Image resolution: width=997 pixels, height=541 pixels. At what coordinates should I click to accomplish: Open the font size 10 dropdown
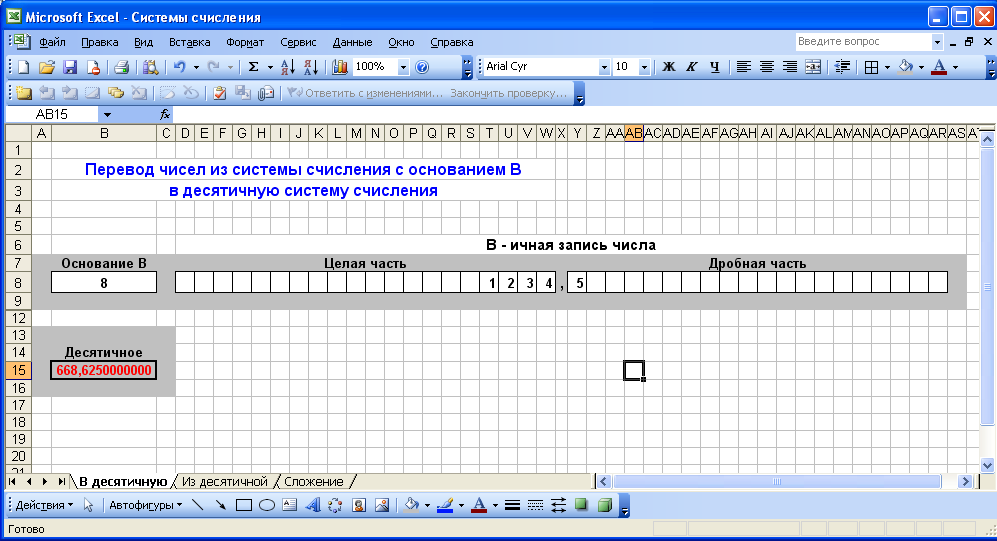[x=644, y=67]
